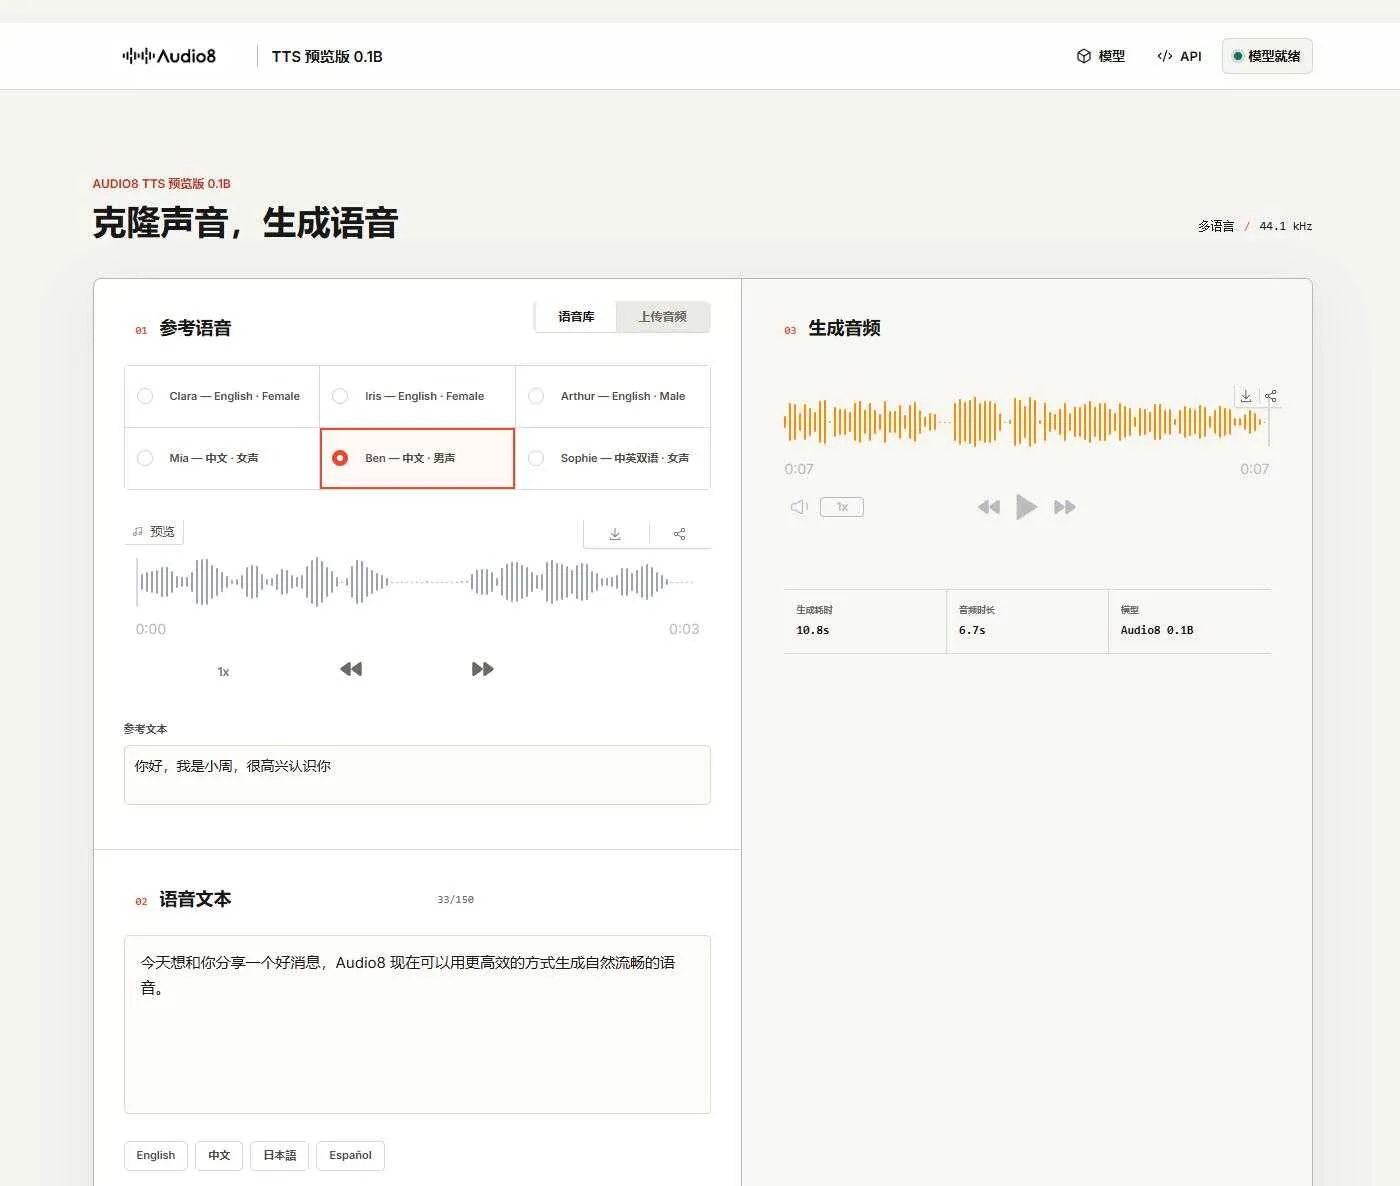Select the Mia 中文 女声 voice
The height and width of the screenshot is (1186, 1400).
[x=222, y=459]
